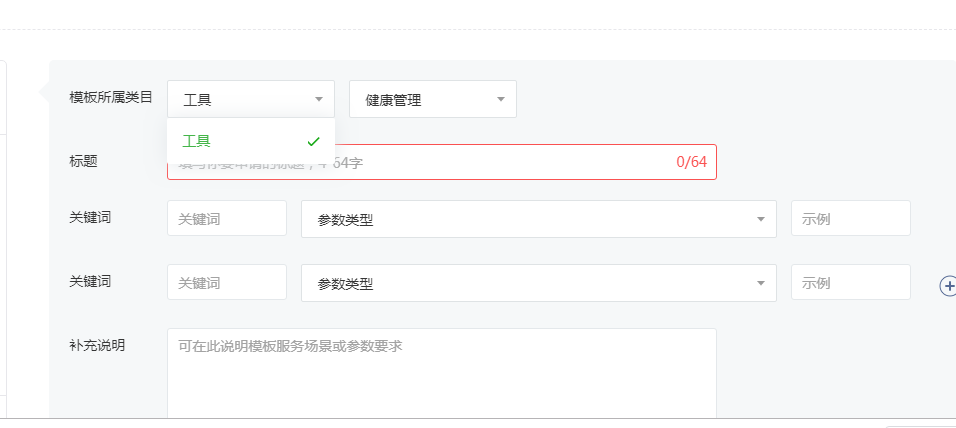Click the second 关键词 input box
This screenshot has height=428, width=956.
[x=227, y=283]
